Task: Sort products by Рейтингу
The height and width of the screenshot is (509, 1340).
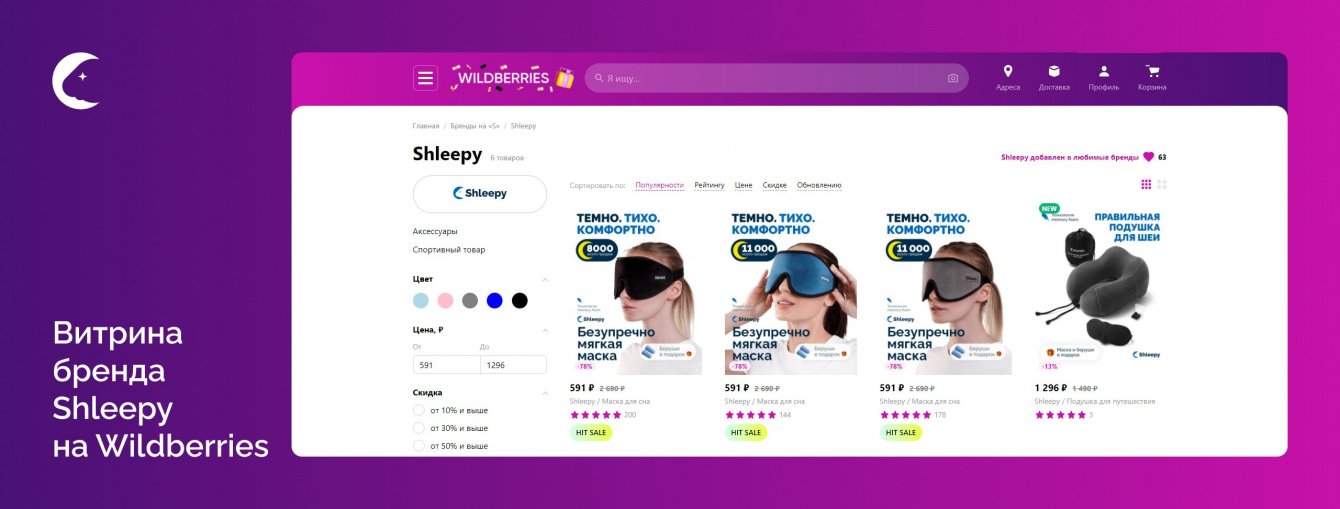Action: 709,185
